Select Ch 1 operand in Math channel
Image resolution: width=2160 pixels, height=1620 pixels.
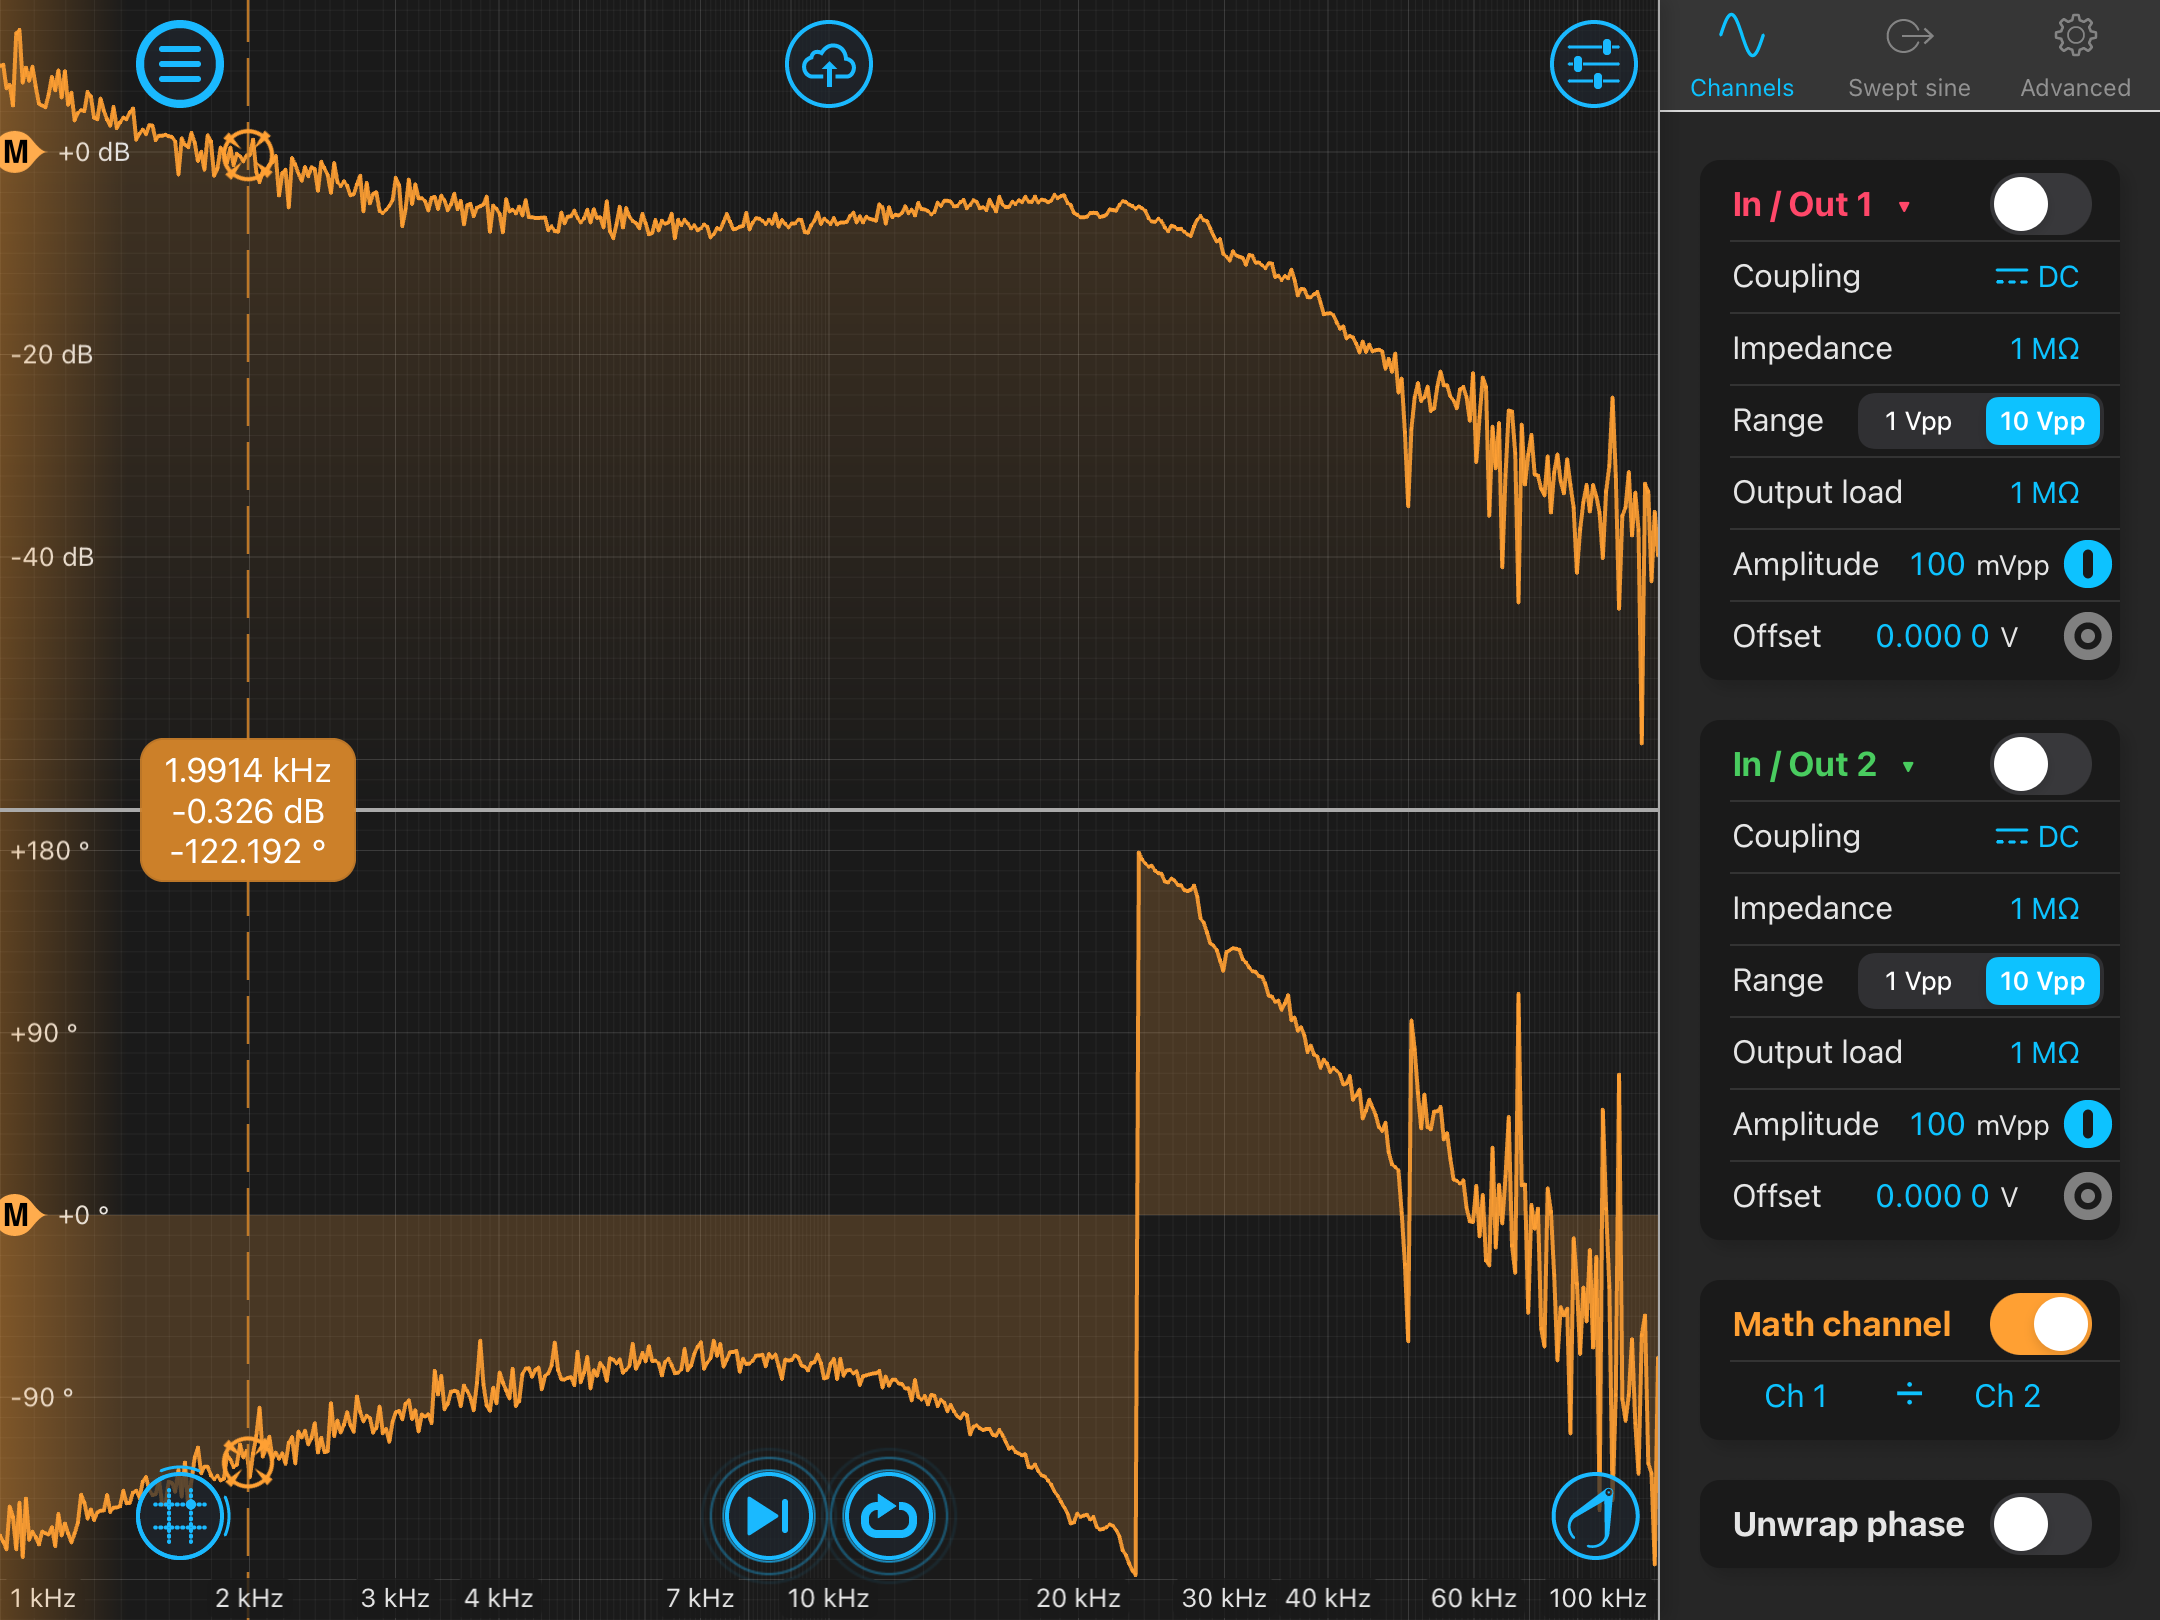pos(1796,1396)
